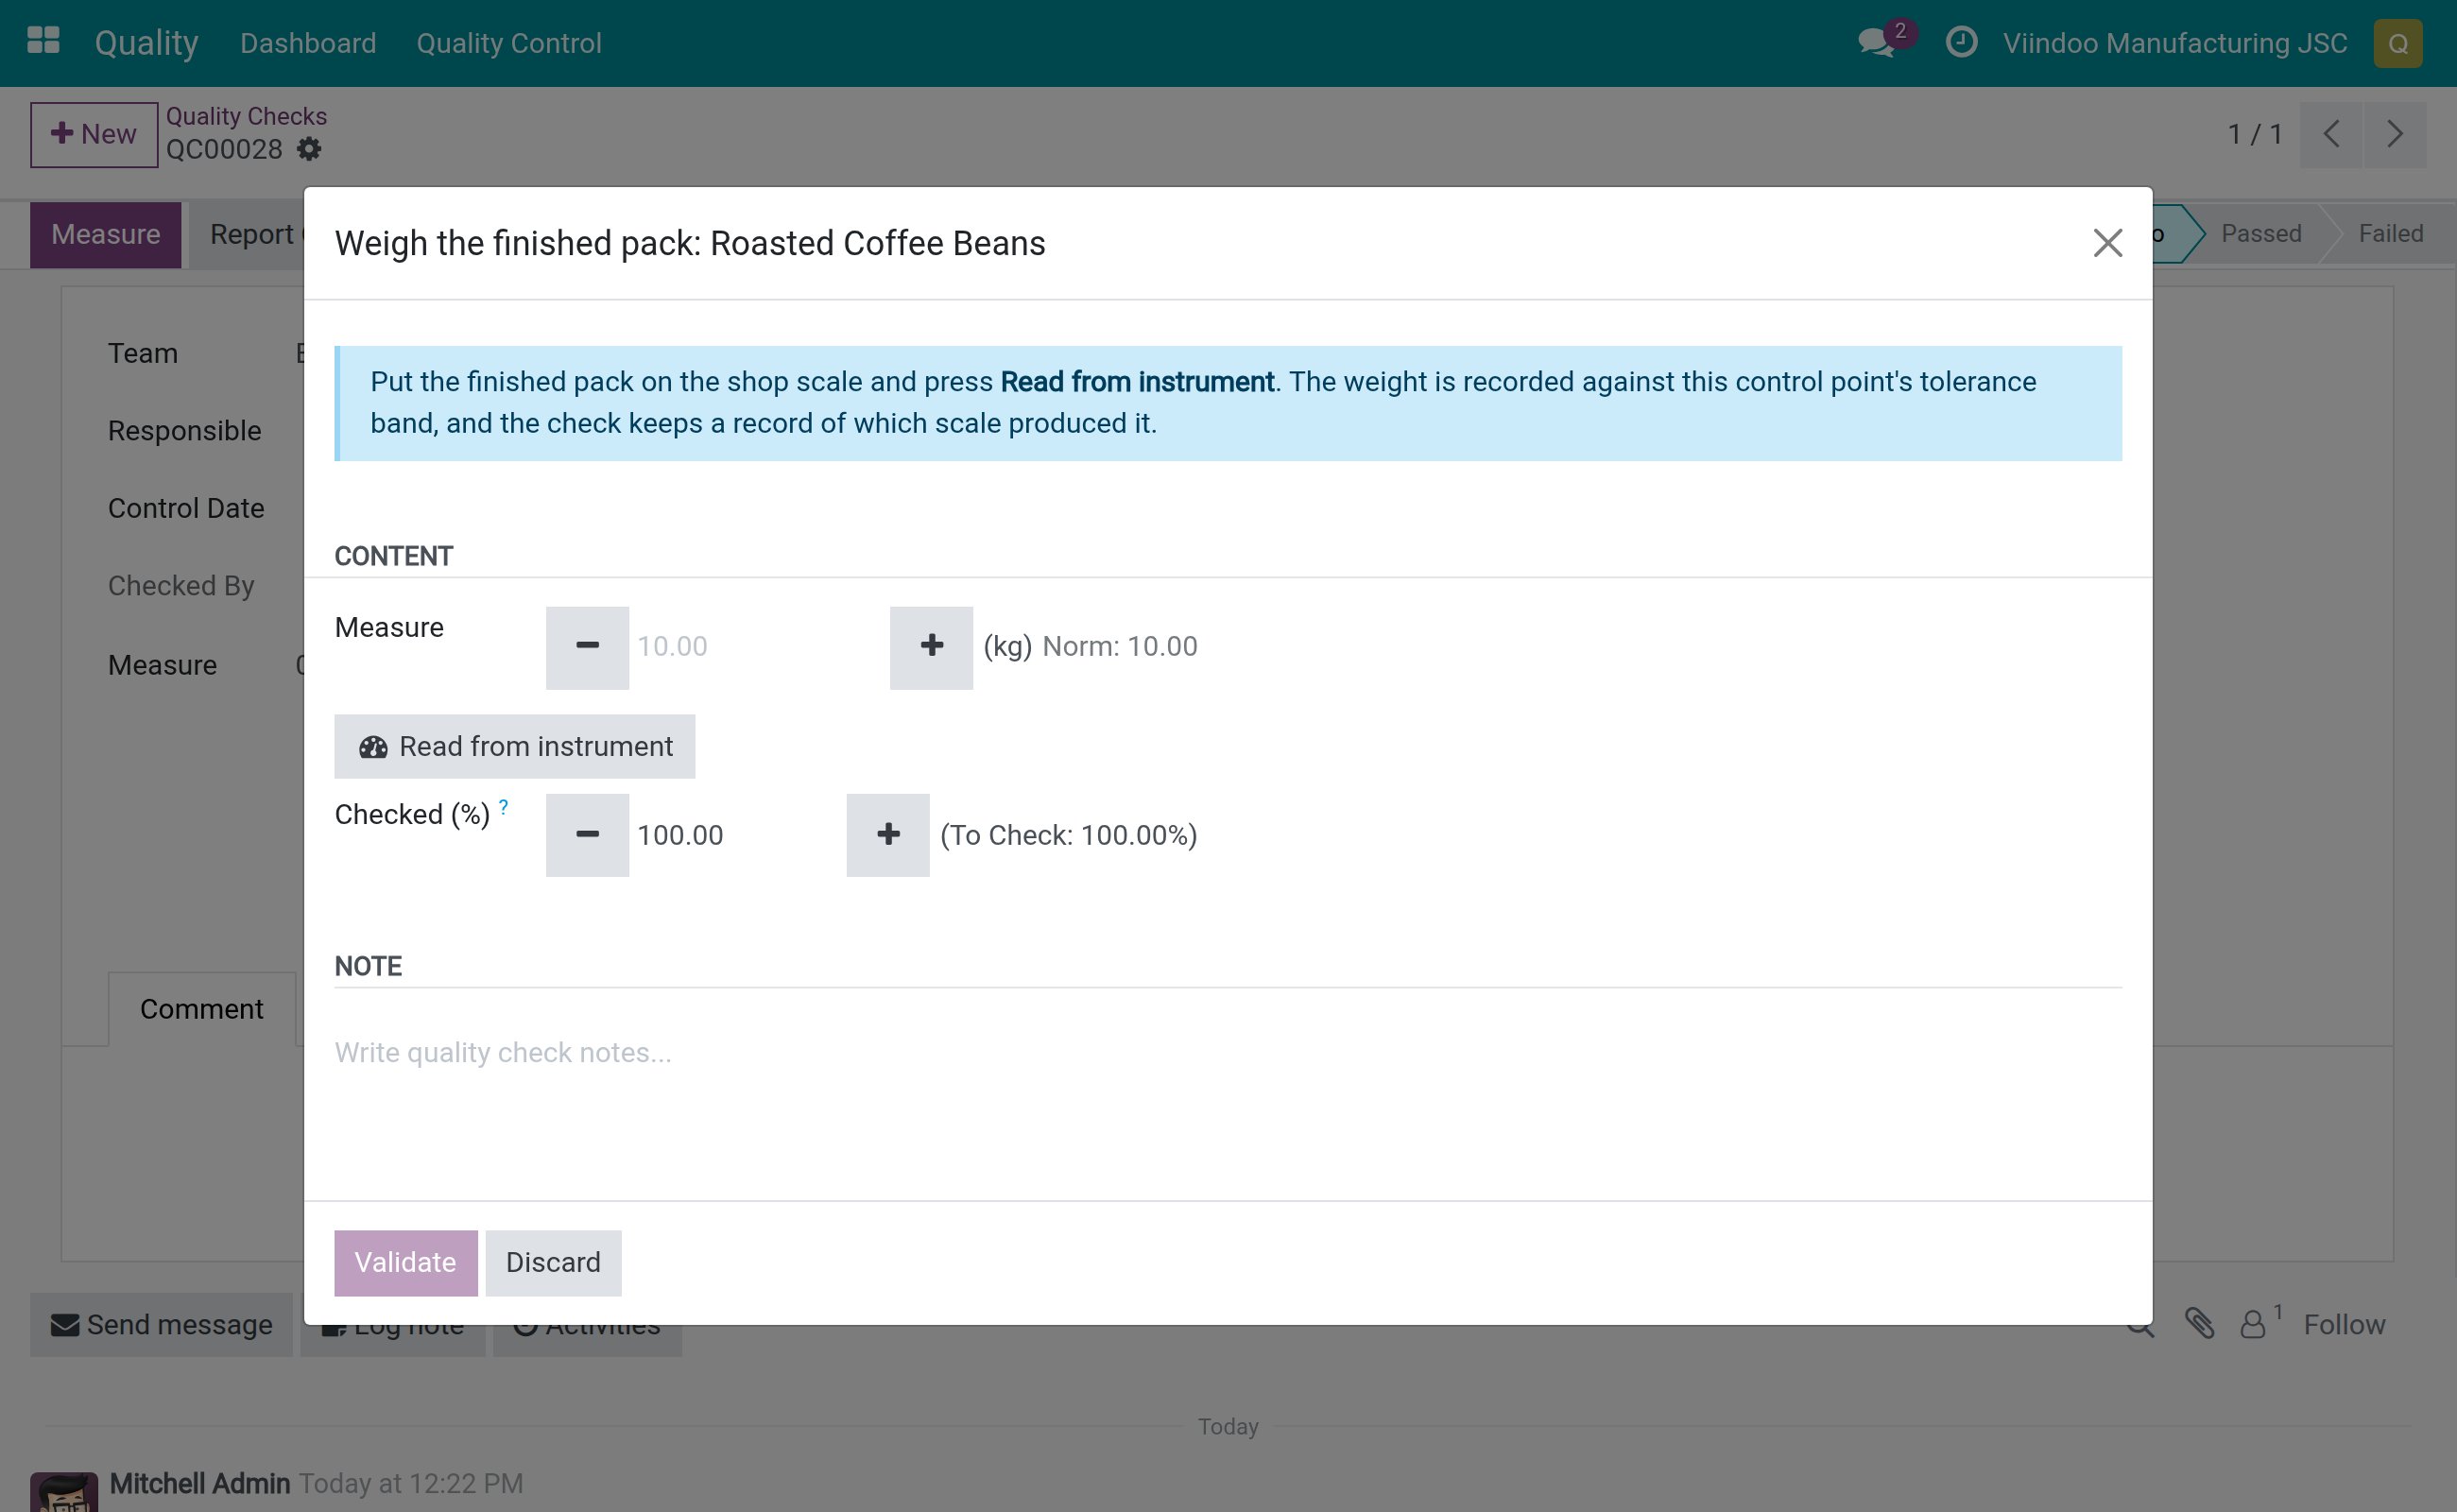Increase the Measure value with plus
This screenshot has height=1512, width=2457.
click(x=931, y=647)
